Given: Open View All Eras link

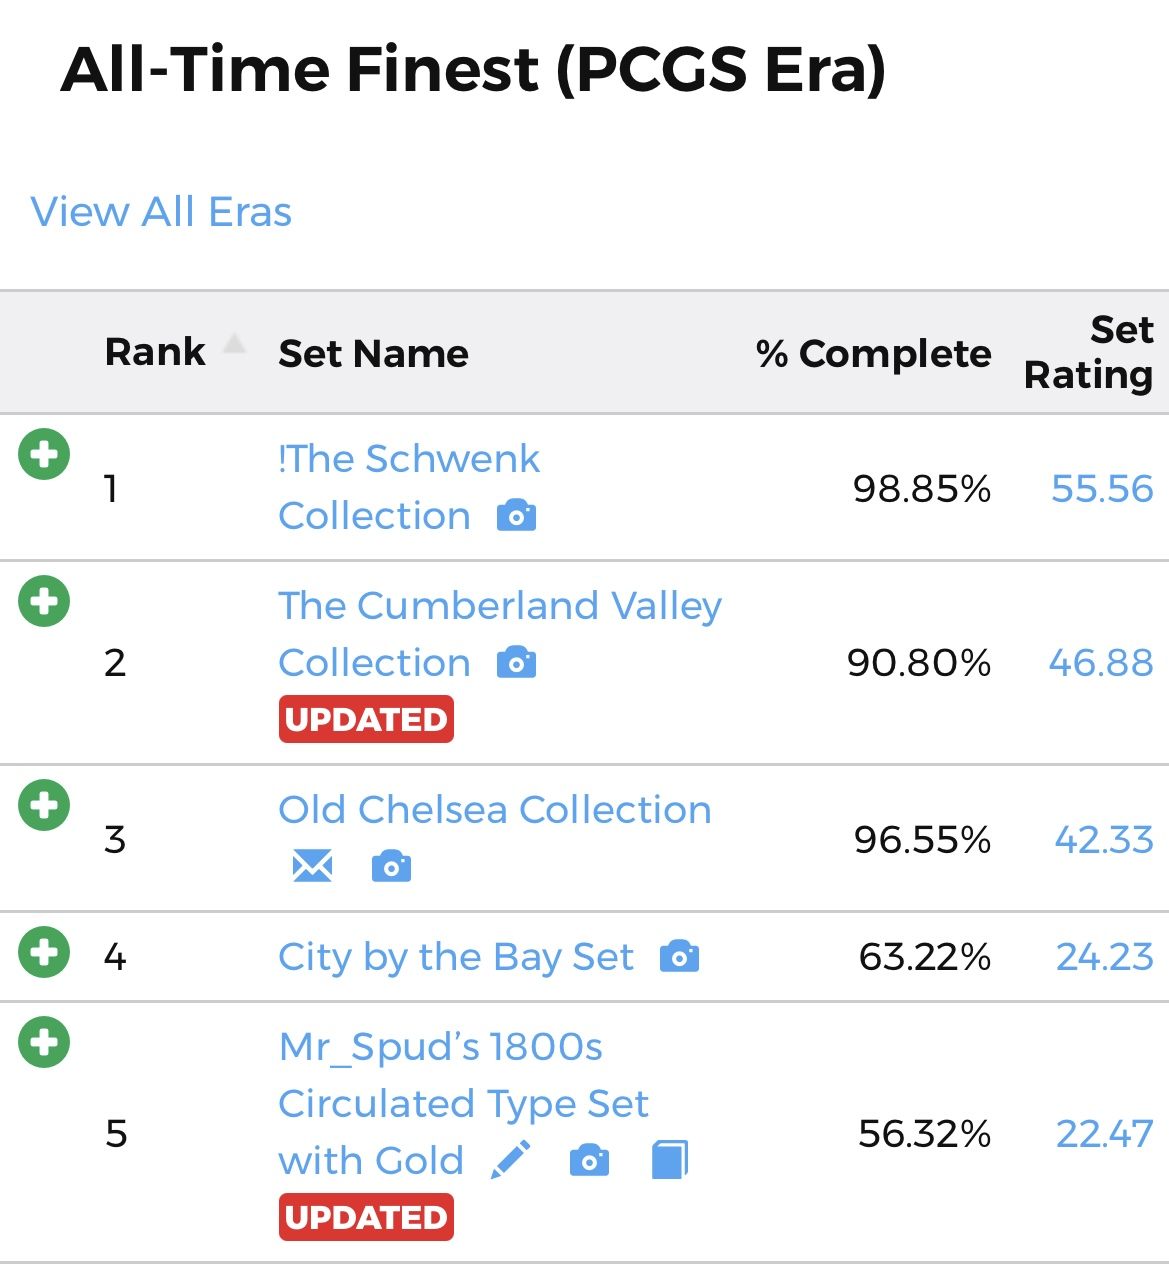Looking at the screenshot, I should click(161, 212).
